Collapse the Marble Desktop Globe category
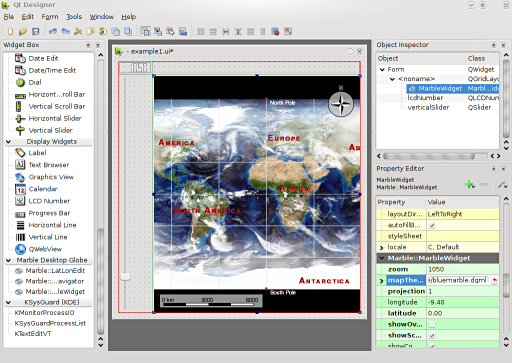512x363 pixels. [x=8, y=260]
